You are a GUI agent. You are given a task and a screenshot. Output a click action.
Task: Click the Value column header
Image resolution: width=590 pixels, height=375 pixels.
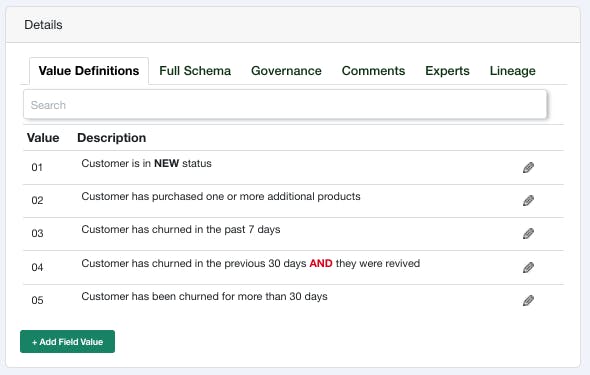[x=43, y=138]
